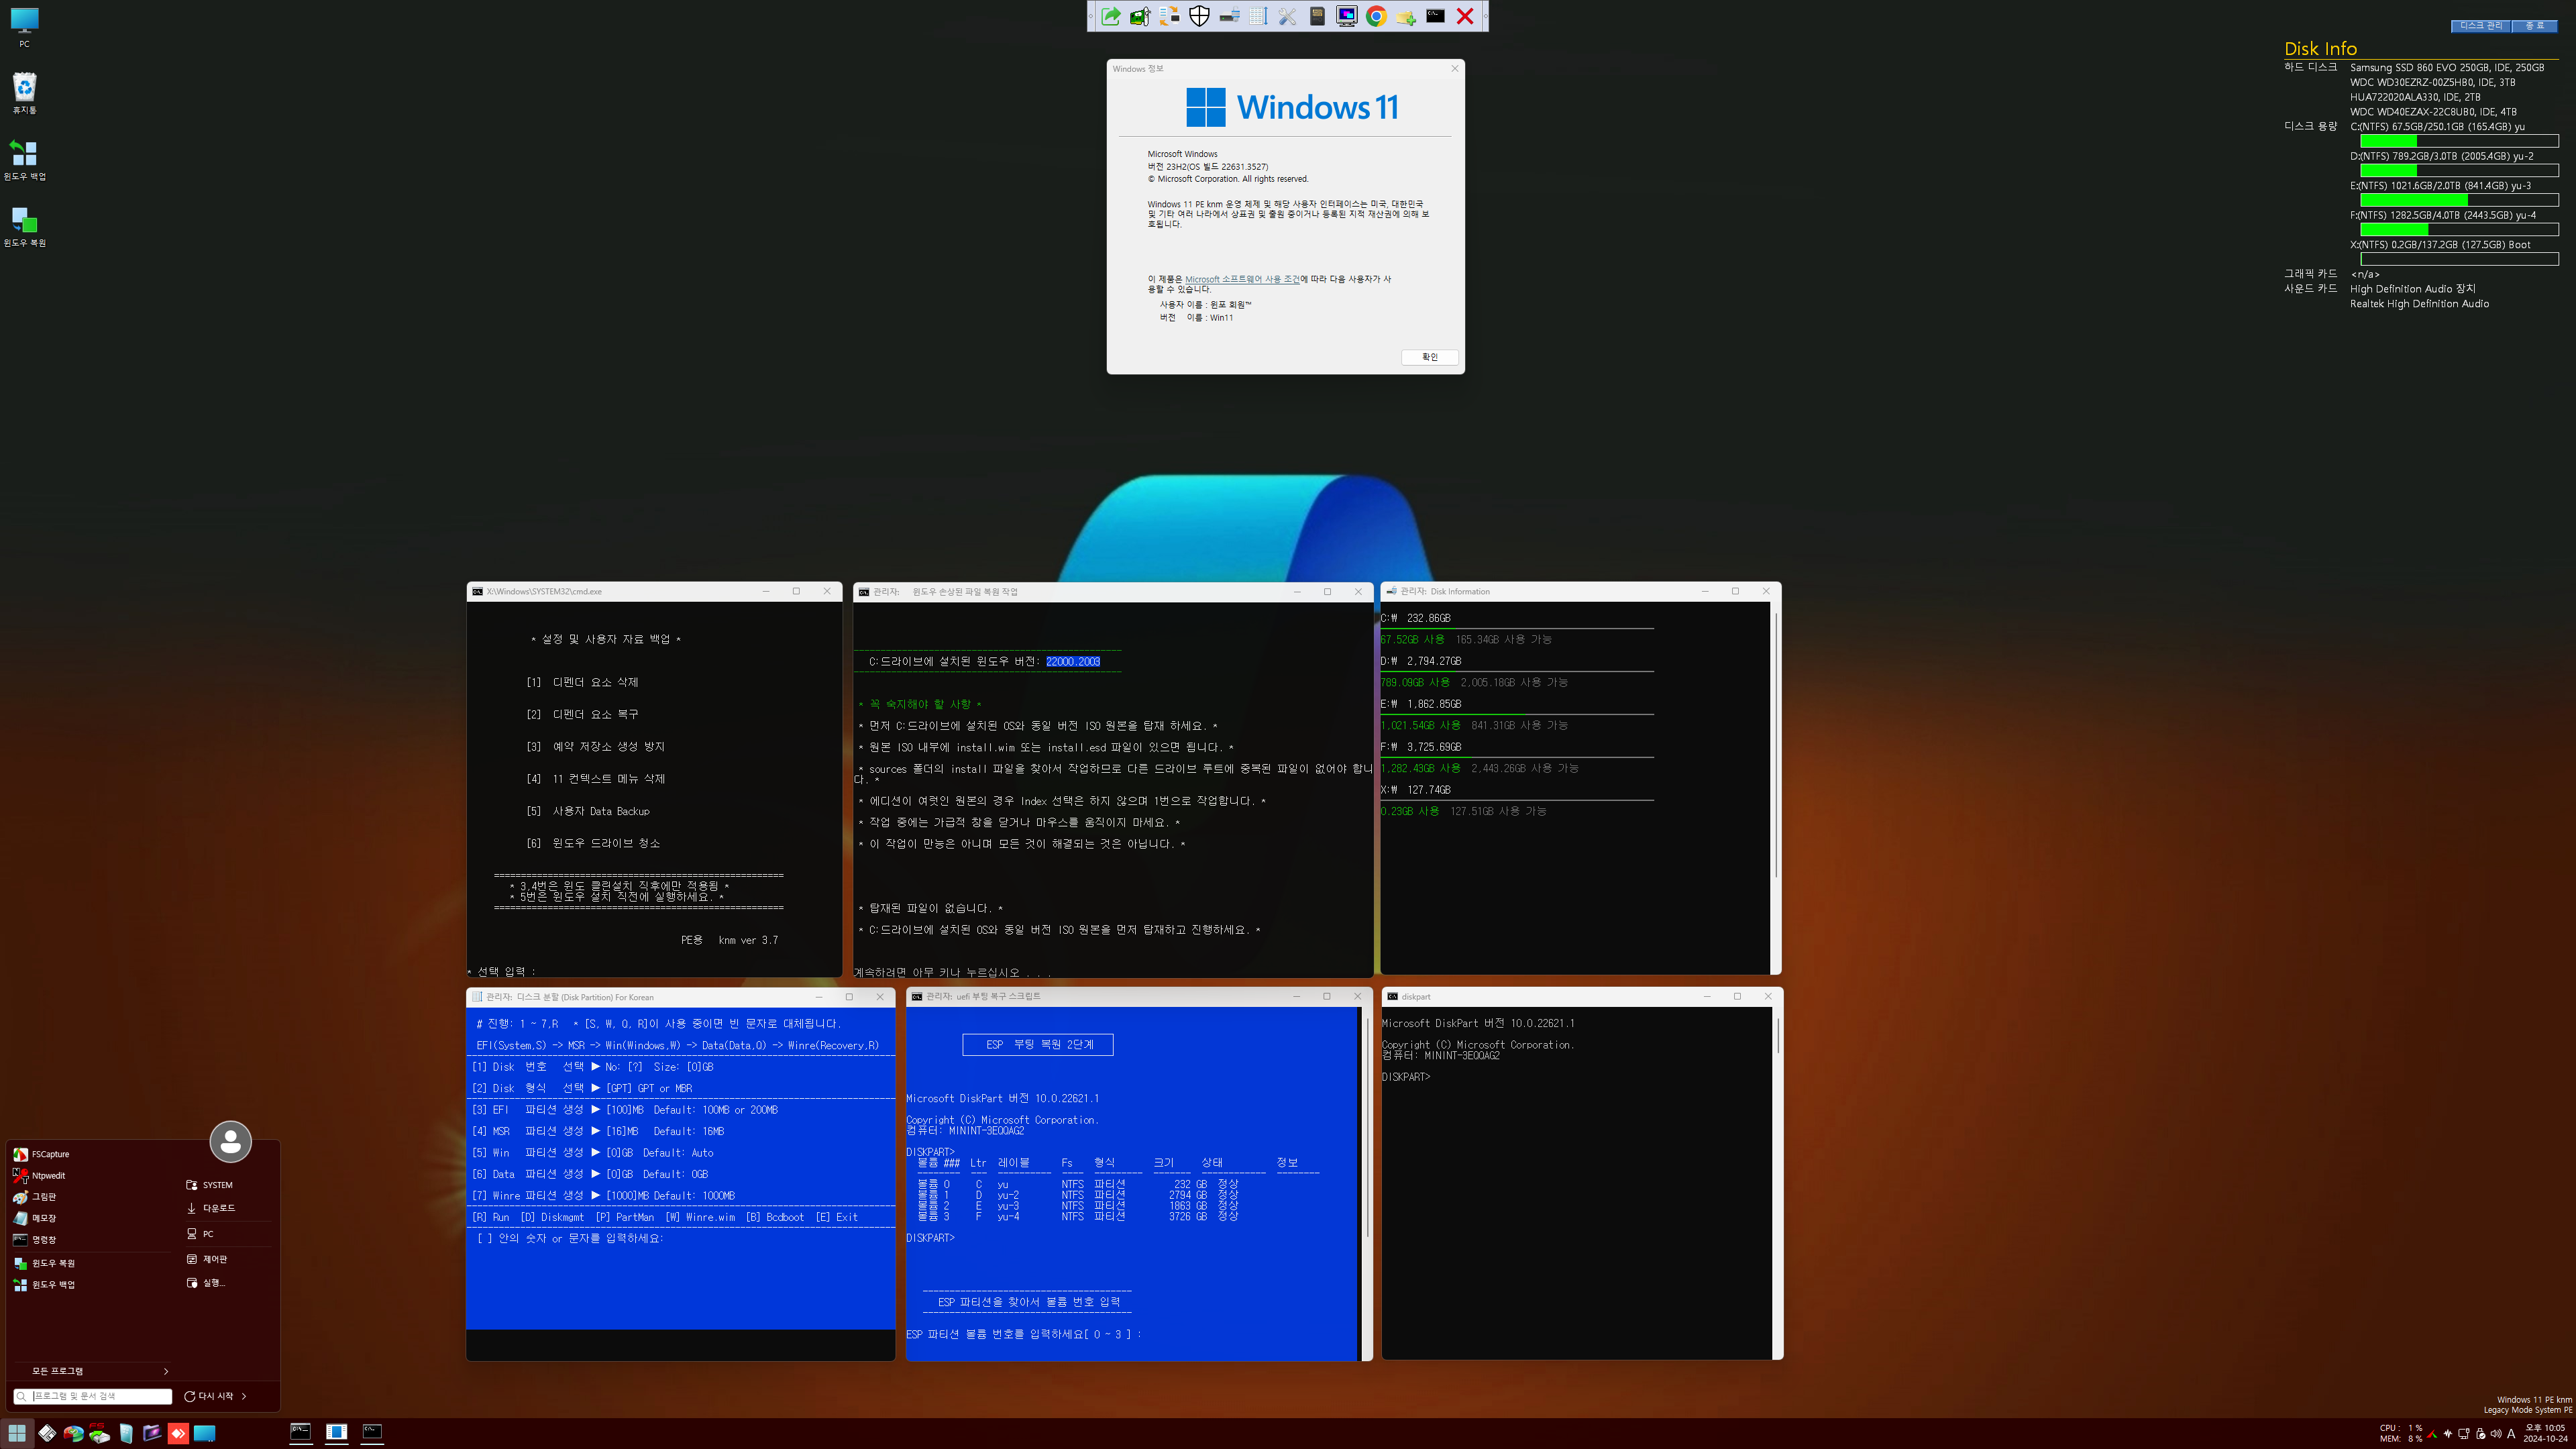
Task: Open the 윈도우 백업 desktop icon
Action: pyautogui.click(x=24, y=160)
